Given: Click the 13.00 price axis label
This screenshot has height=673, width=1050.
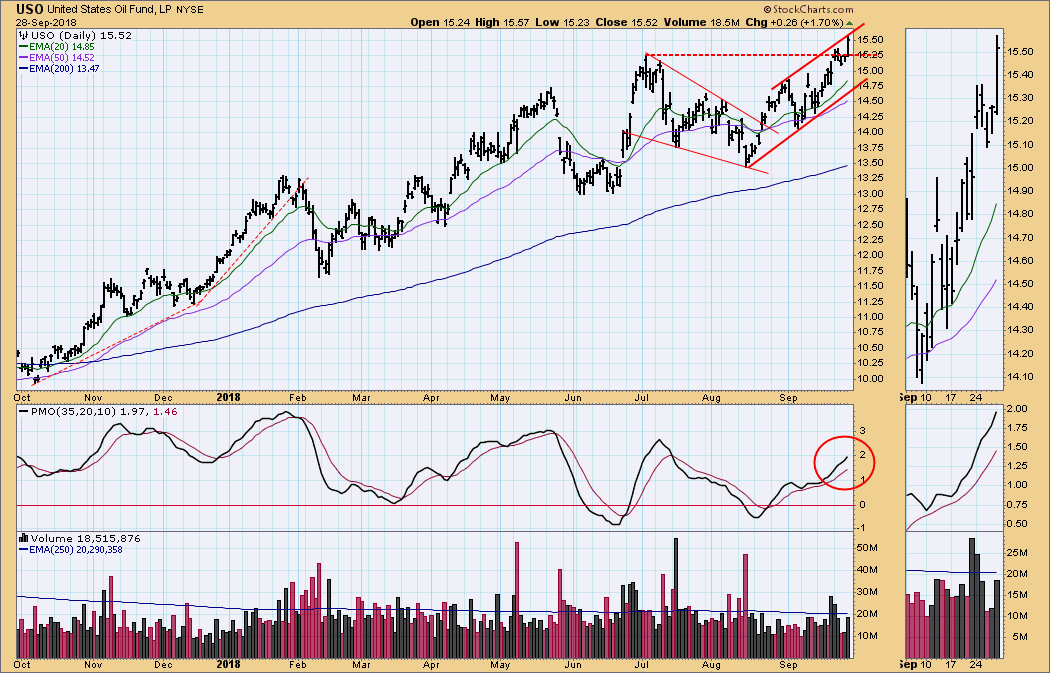Looking at the screenshot, I should click(x=871, y=194).
